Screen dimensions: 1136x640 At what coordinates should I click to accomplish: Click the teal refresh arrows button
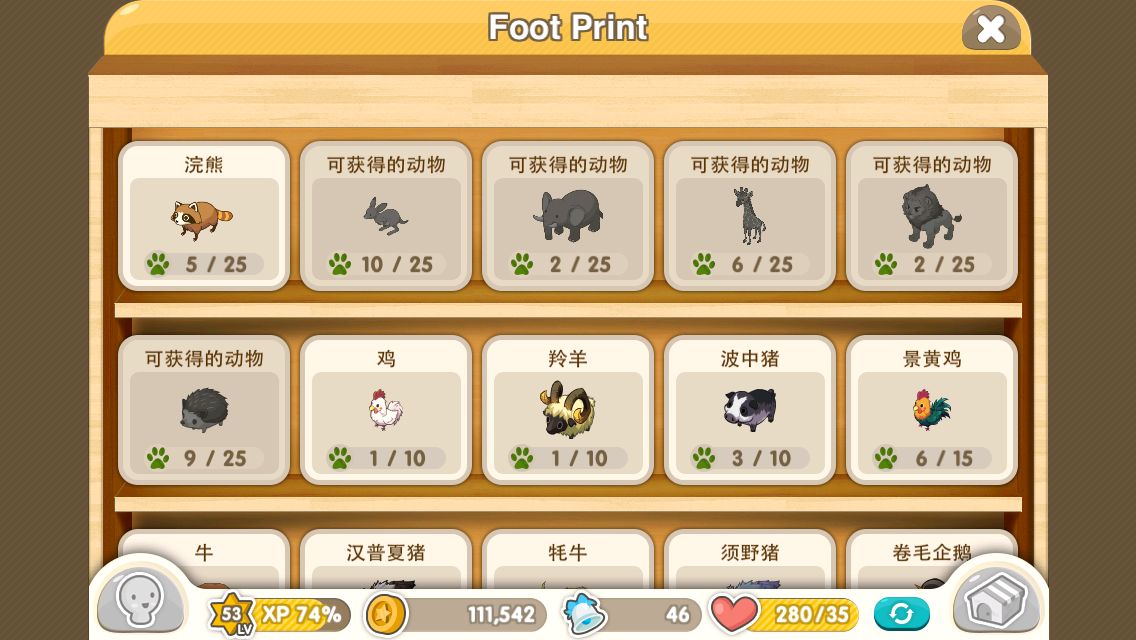(901, 614)
